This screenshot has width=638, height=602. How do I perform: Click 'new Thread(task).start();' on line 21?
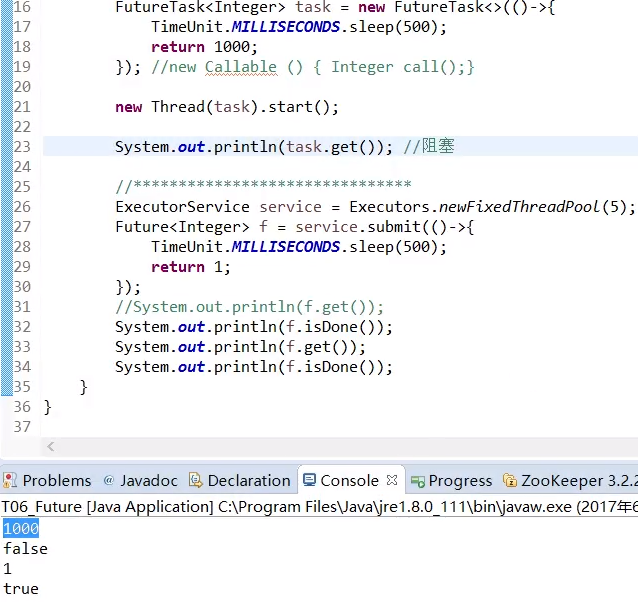(x=227, y=107)
